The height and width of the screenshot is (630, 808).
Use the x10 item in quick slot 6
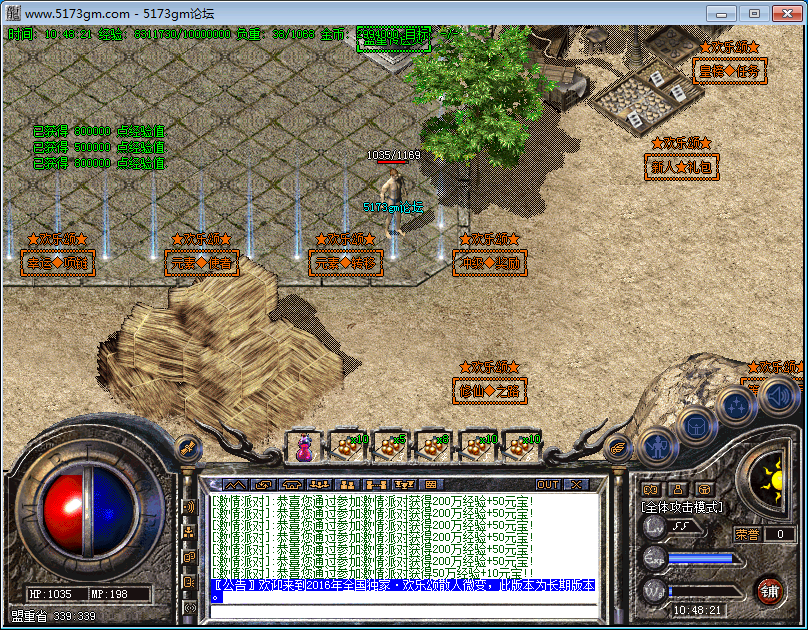coord(521,447)
